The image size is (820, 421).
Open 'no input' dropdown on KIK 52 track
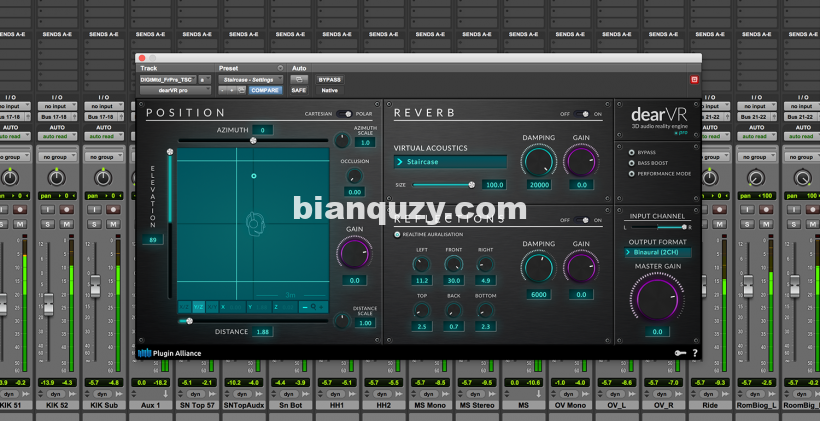[x=57, y=106]
